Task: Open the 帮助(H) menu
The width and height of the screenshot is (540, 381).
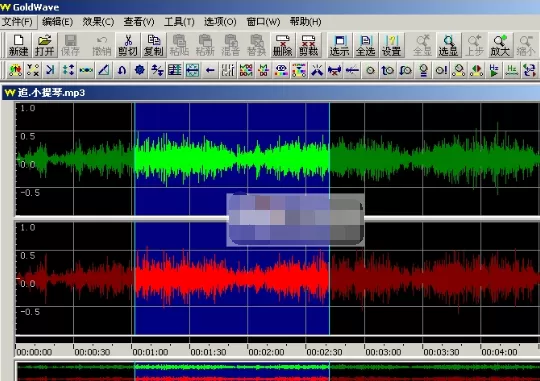Action: point(305,22)
